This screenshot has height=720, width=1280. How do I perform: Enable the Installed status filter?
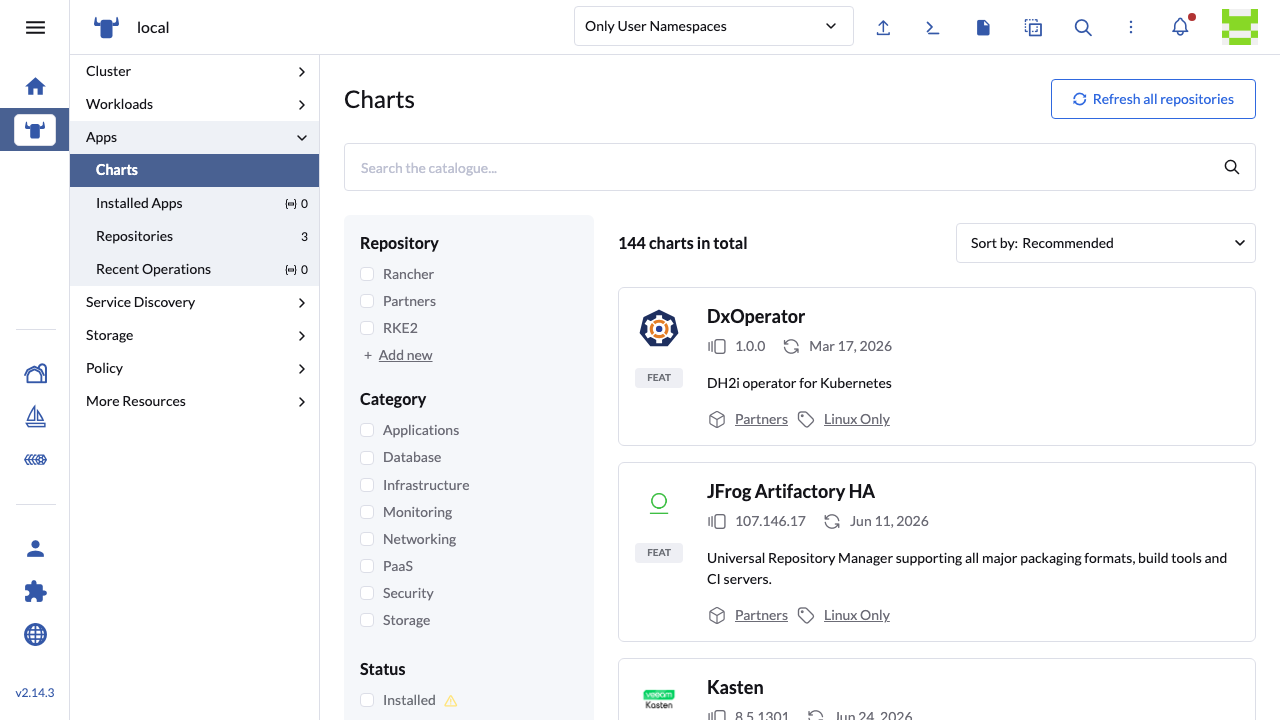(x=367, y=700)
